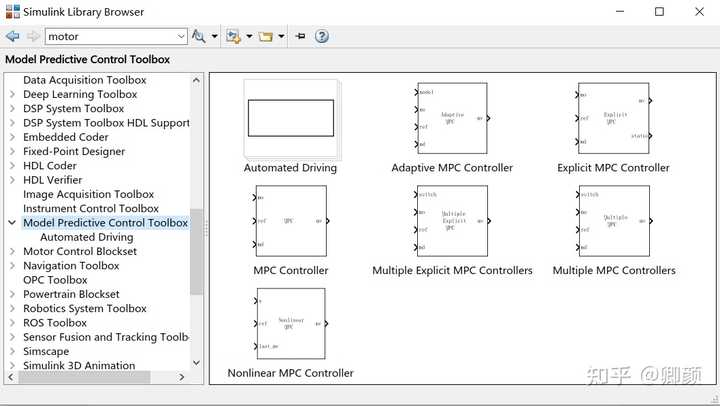Screen dimensions: 720x406
Task: Click the new model icon
Action: click(233, 36)
